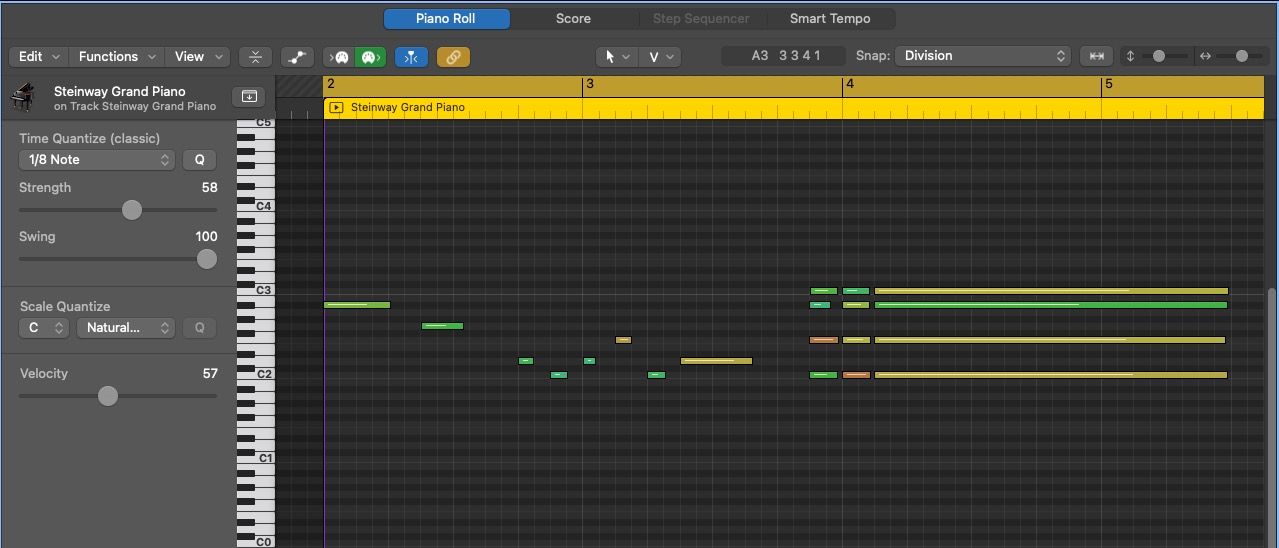Click the C0 key on the piano keyboard

point(255,542)
